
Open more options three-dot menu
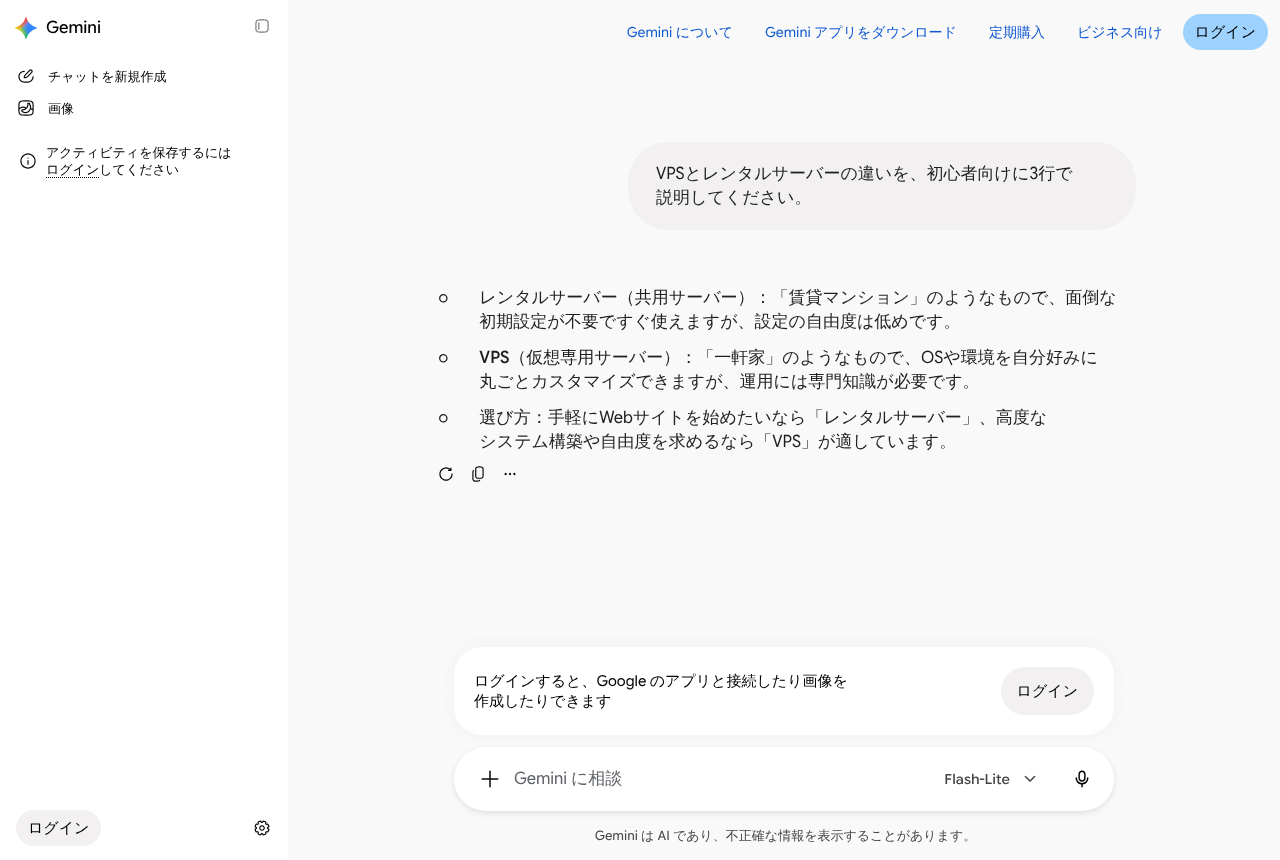pos(510,474)
